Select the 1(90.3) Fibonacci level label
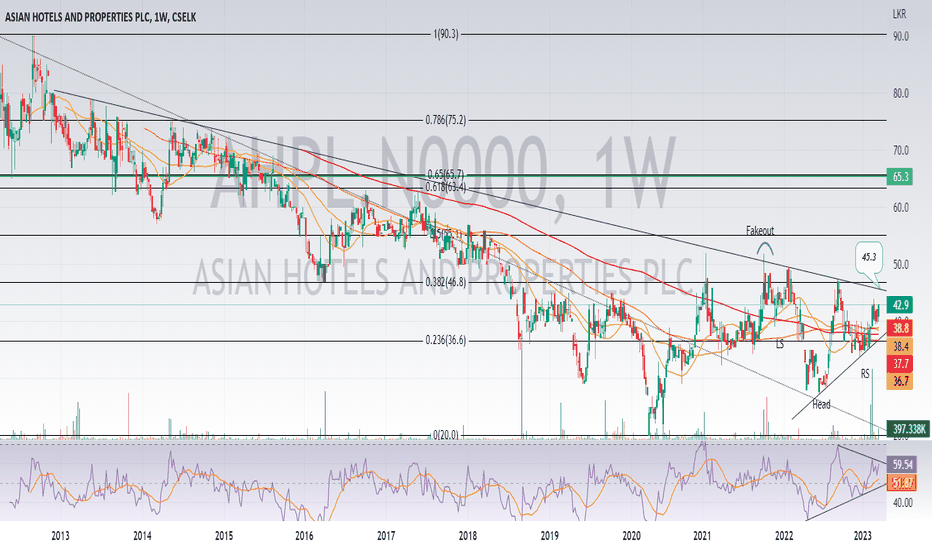This screenshot has height=550, width=932. (x=446, y=34)
